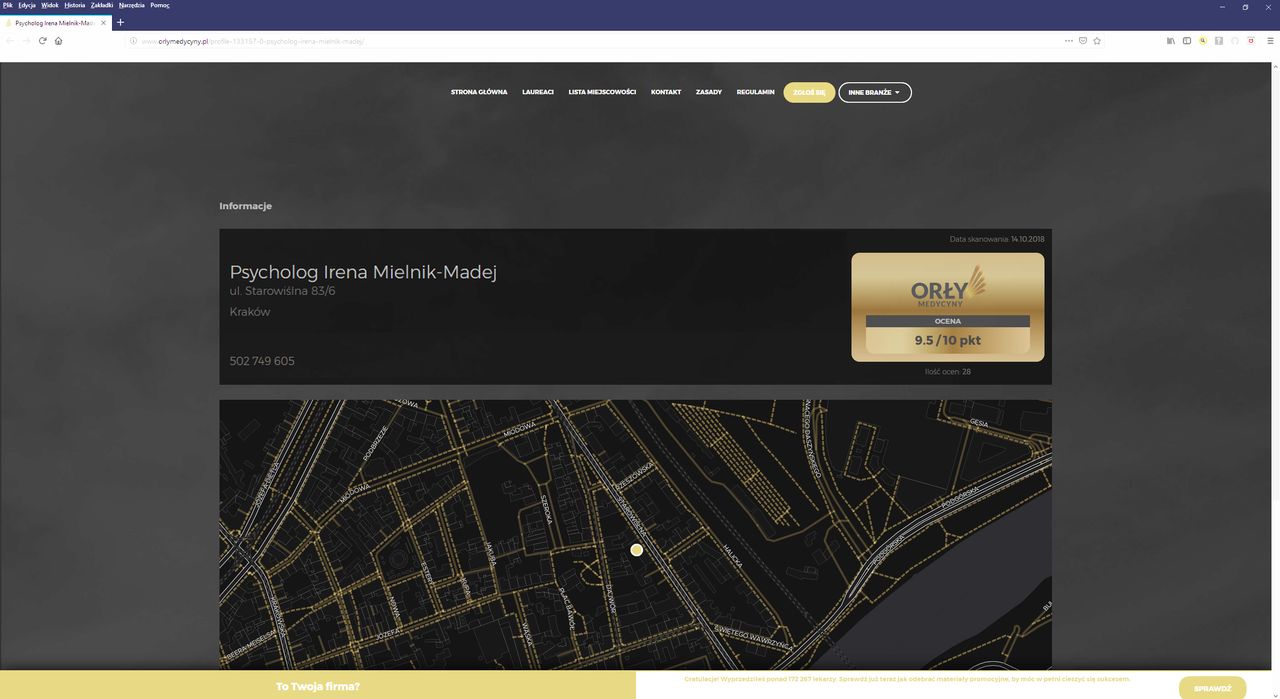The width and height of the screenshot is (1280, 699).
Task: Show the site information icon in address bar
Action: tap(133, 41)
